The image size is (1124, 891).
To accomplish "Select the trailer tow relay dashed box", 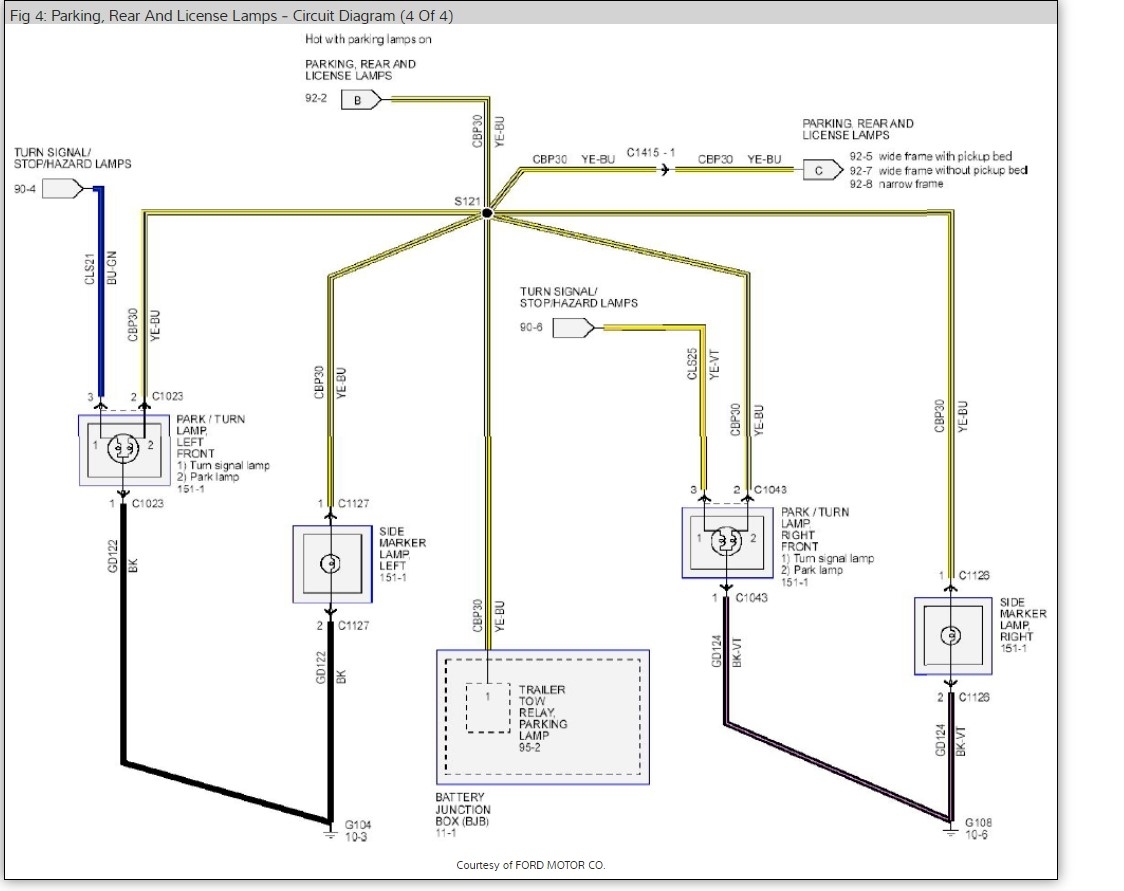I will pos(488,707).
